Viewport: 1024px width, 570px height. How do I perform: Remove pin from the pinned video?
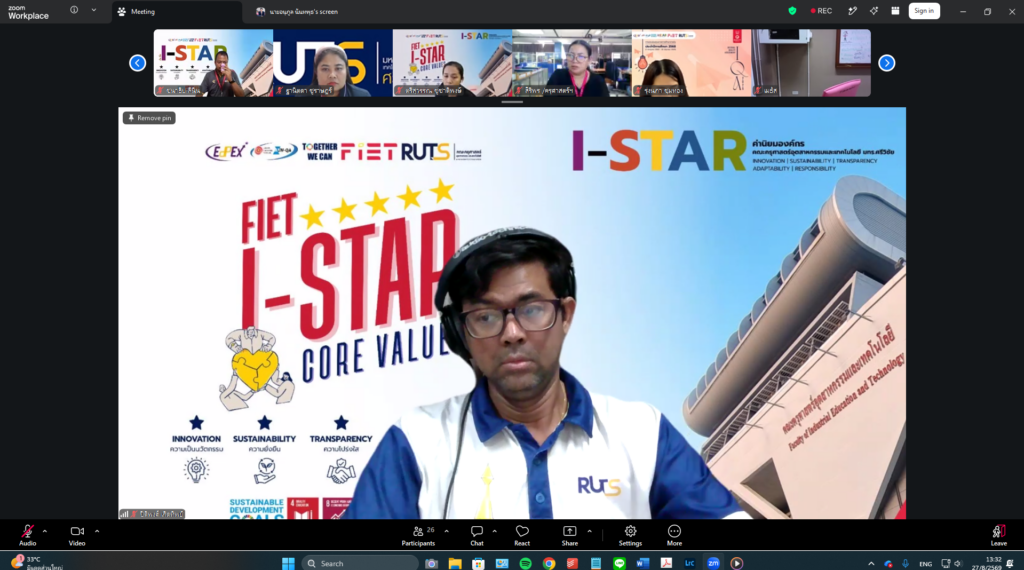(150, 118)
